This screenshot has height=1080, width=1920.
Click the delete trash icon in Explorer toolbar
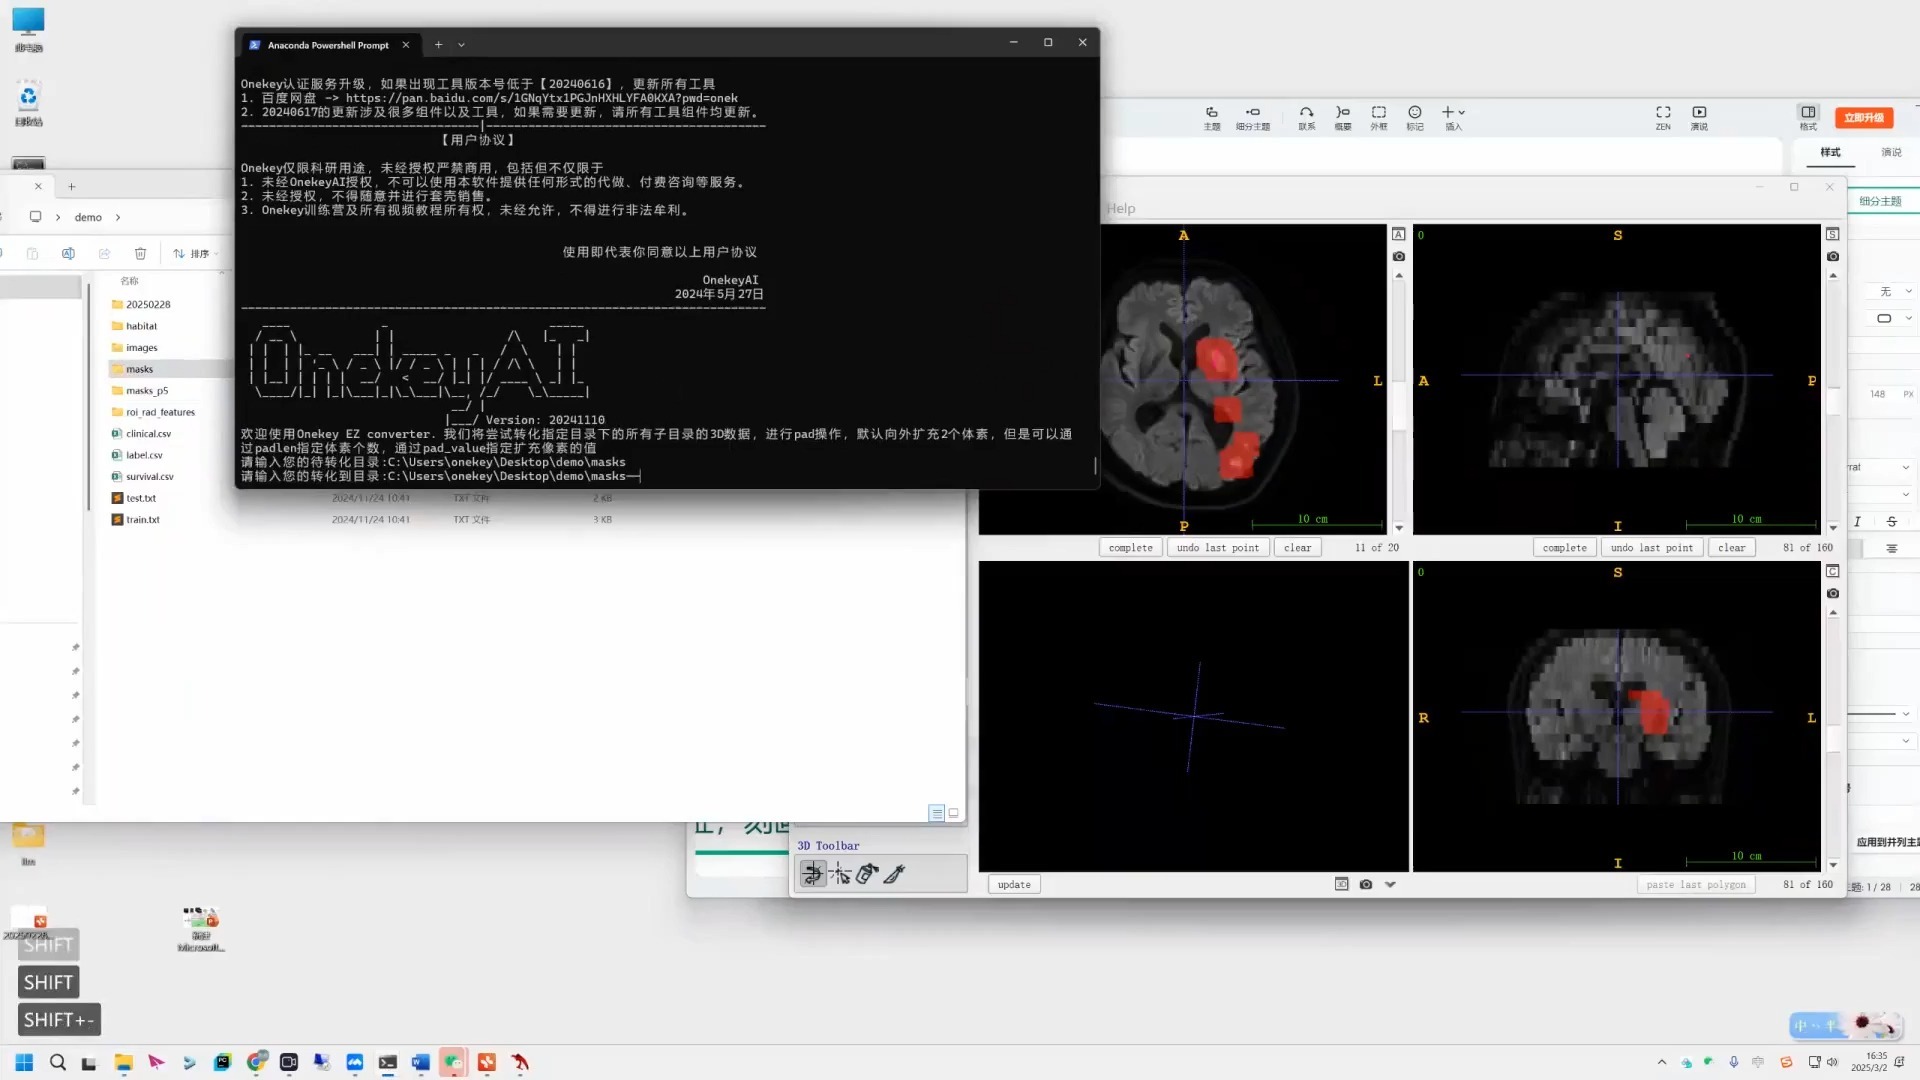140,253
